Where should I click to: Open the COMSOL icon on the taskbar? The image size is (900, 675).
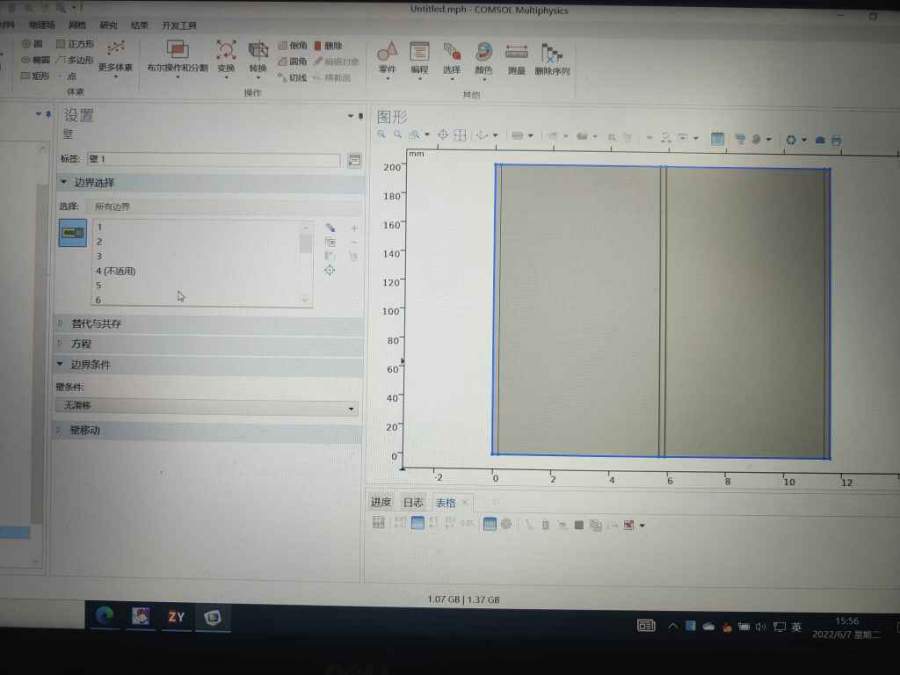point(213,617)
